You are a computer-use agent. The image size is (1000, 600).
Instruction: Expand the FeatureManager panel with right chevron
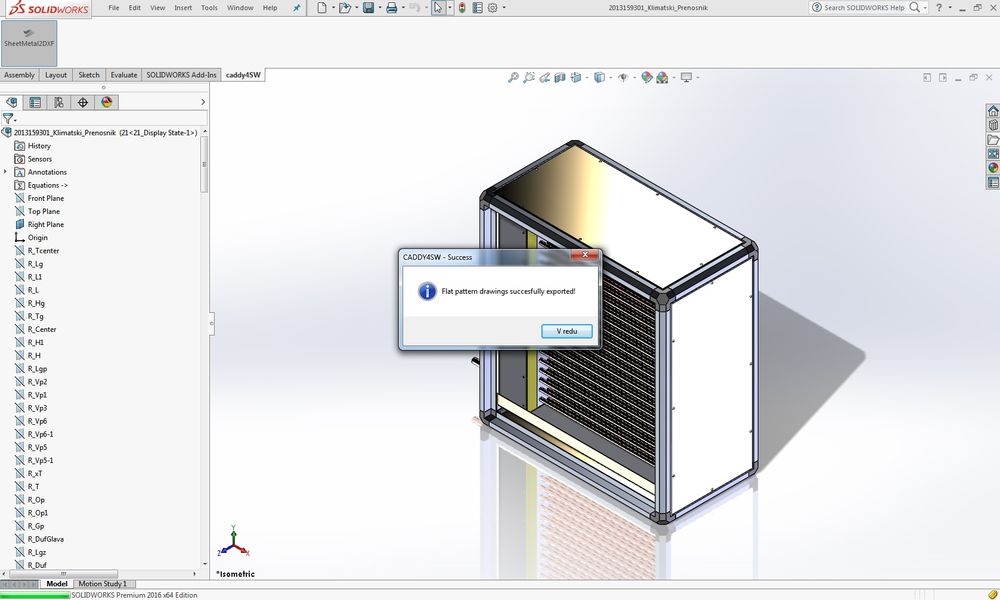click(203, 102)
